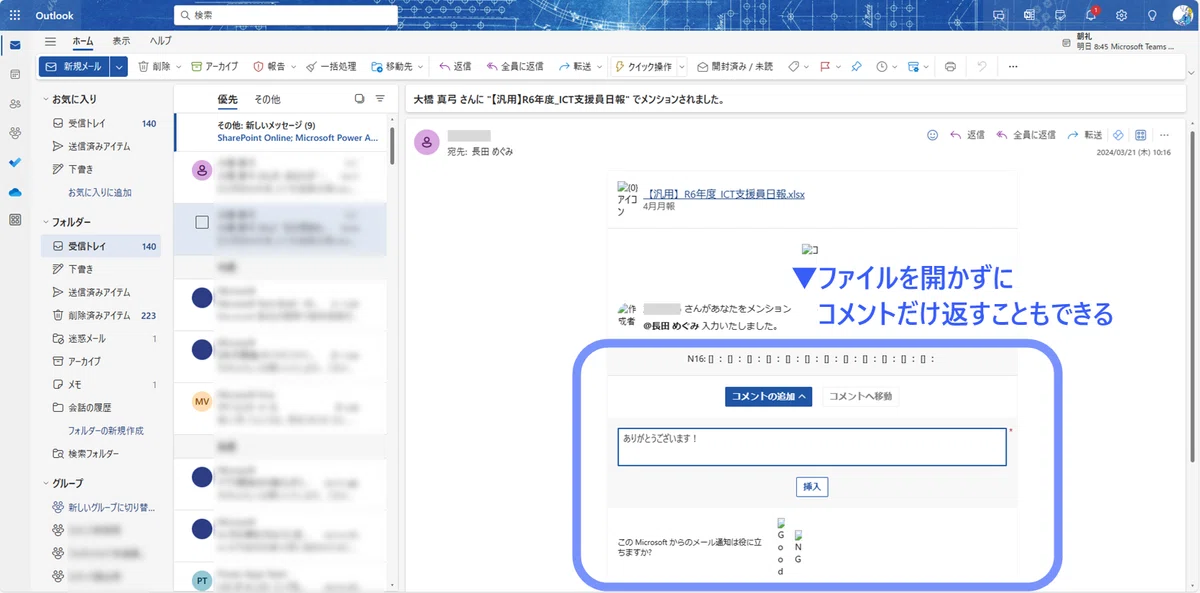The image size is (1200, 593).
Task: Click in the comment text box
Action: [812, 447]
